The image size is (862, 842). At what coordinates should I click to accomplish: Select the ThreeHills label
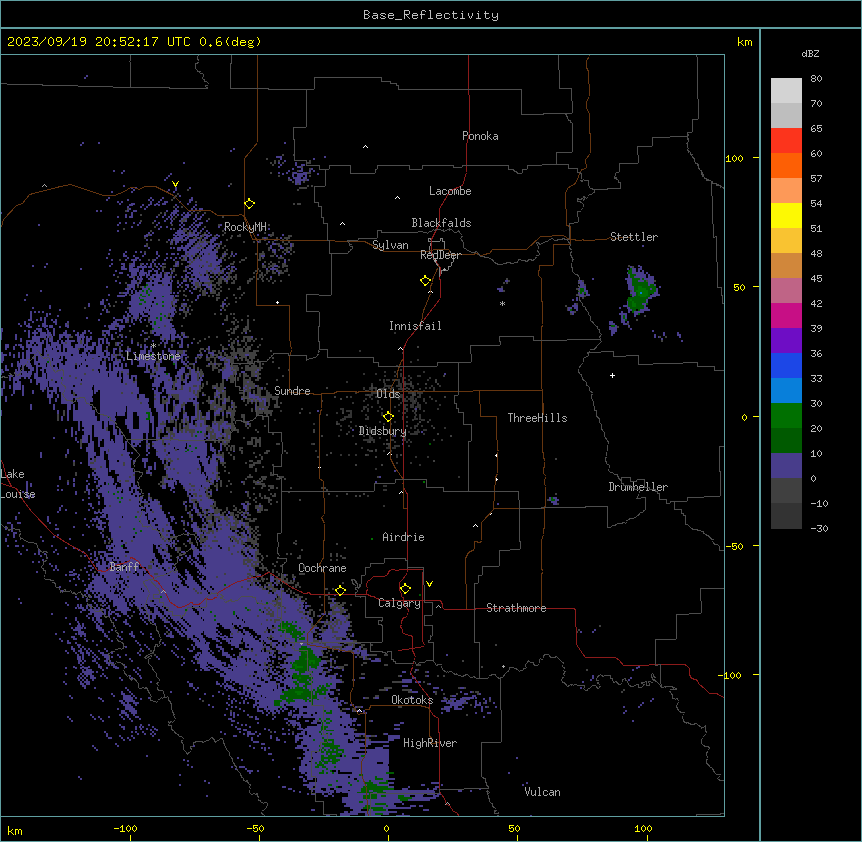537,418
